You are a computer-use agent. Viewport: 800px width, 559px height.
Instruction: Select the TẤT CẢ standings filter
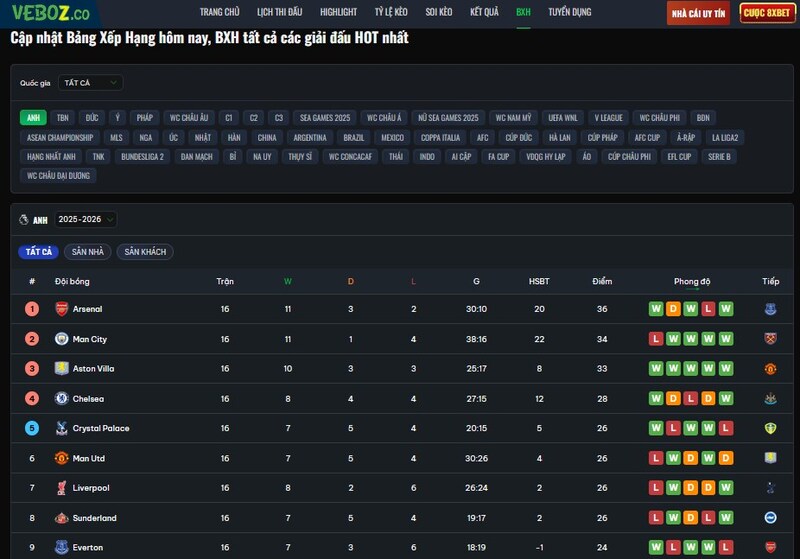coord(39,252)
